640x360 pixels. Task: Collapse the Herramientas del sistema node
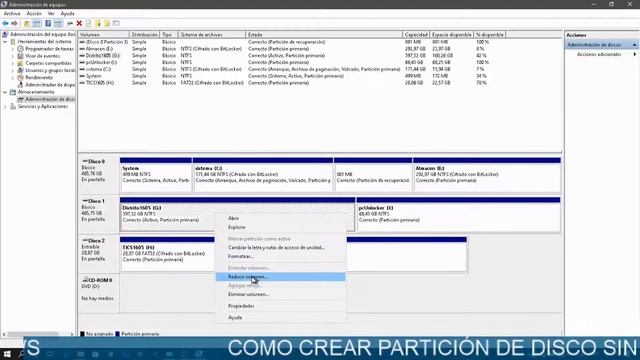pos(5,42)
